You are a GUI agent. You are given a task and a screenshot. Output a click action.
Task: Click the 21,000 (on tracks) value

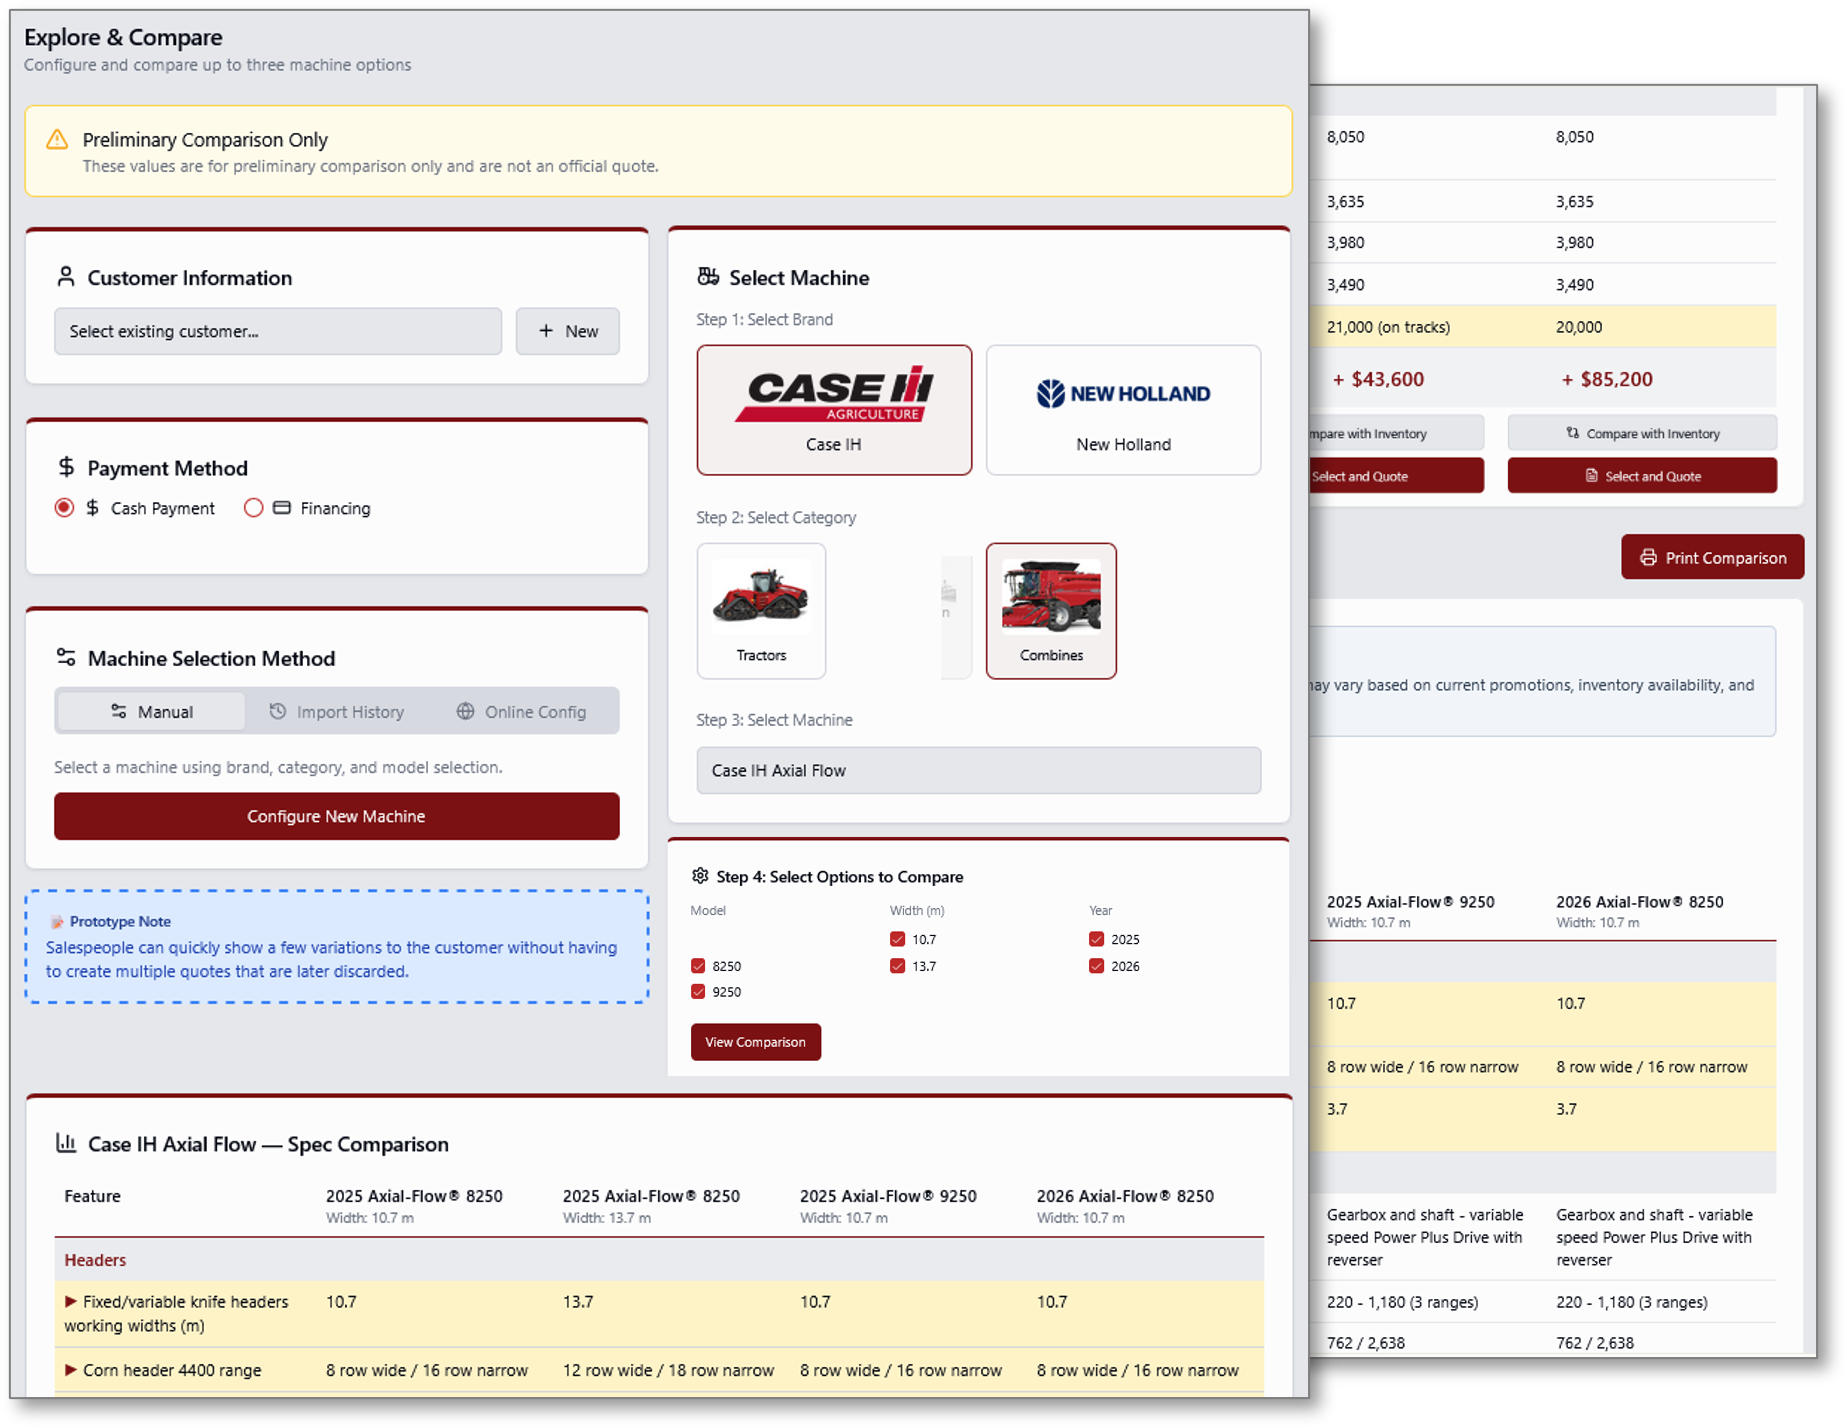[x=1388, y=327]
